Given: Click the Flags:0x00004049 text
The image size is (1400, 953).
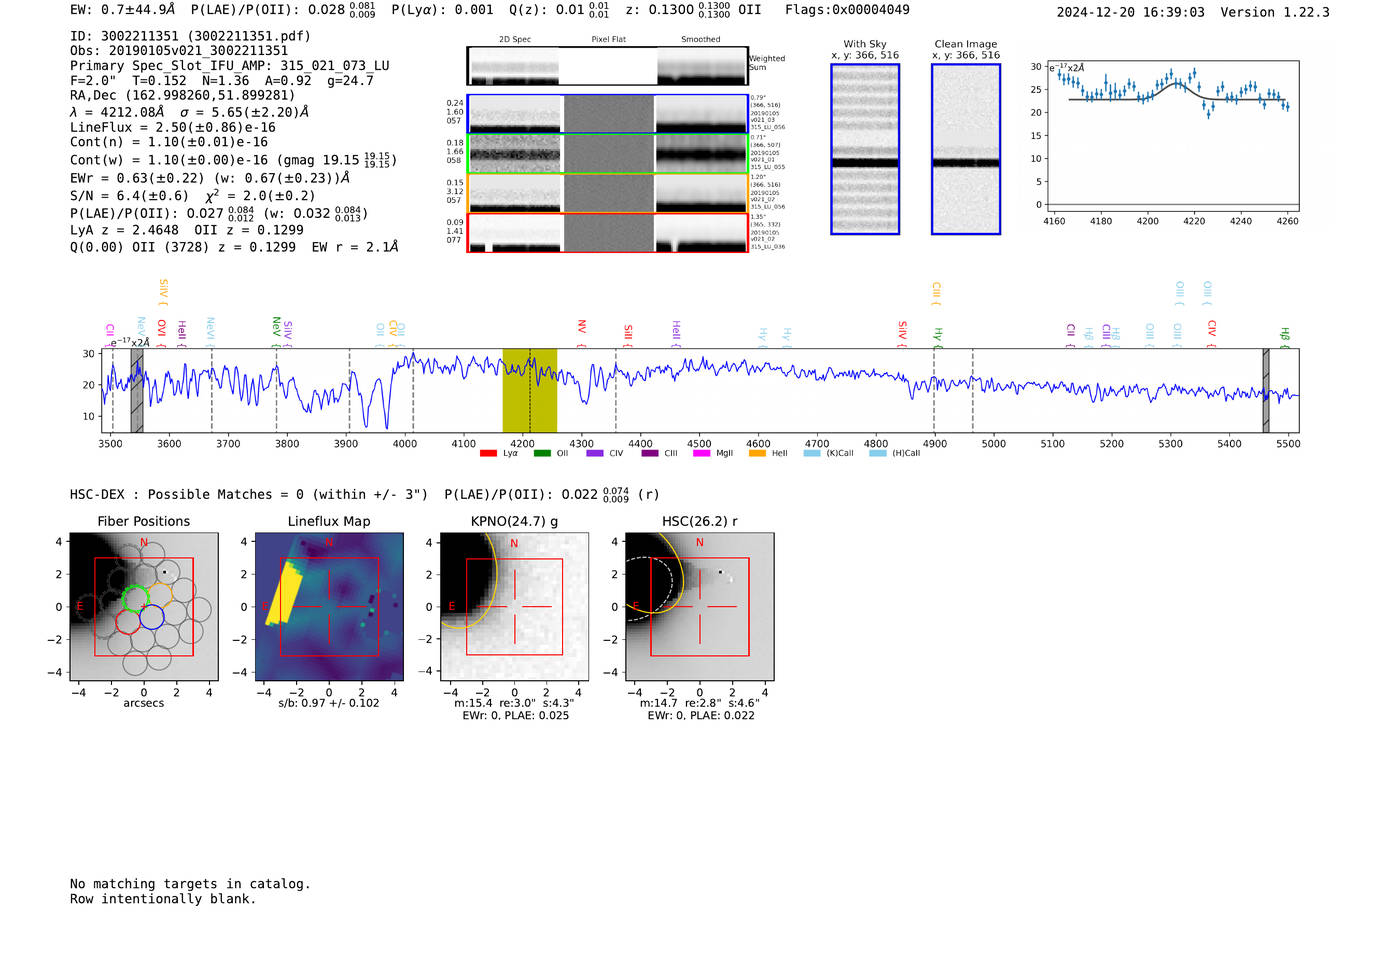Looking at the screenshot, I should tap(847, 10).
